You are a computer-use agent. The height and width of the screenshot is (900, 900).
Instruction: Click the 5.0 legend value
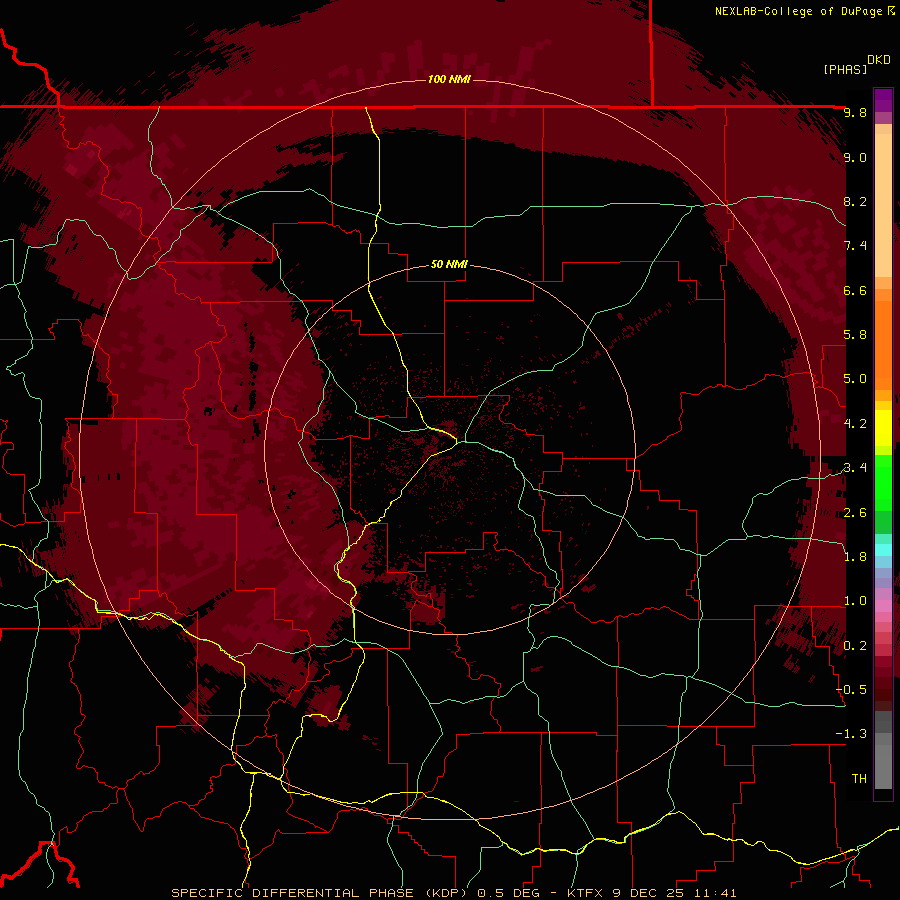click(855, 379)
